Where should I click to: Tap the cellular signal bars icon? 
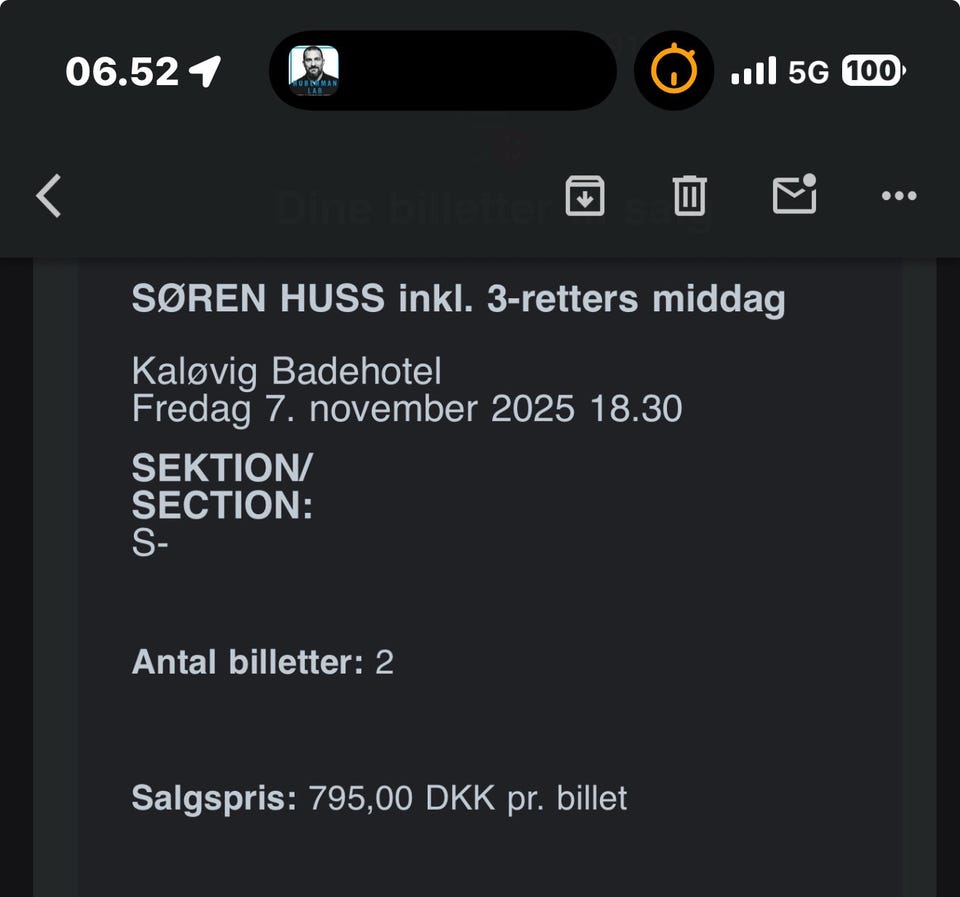753,71
